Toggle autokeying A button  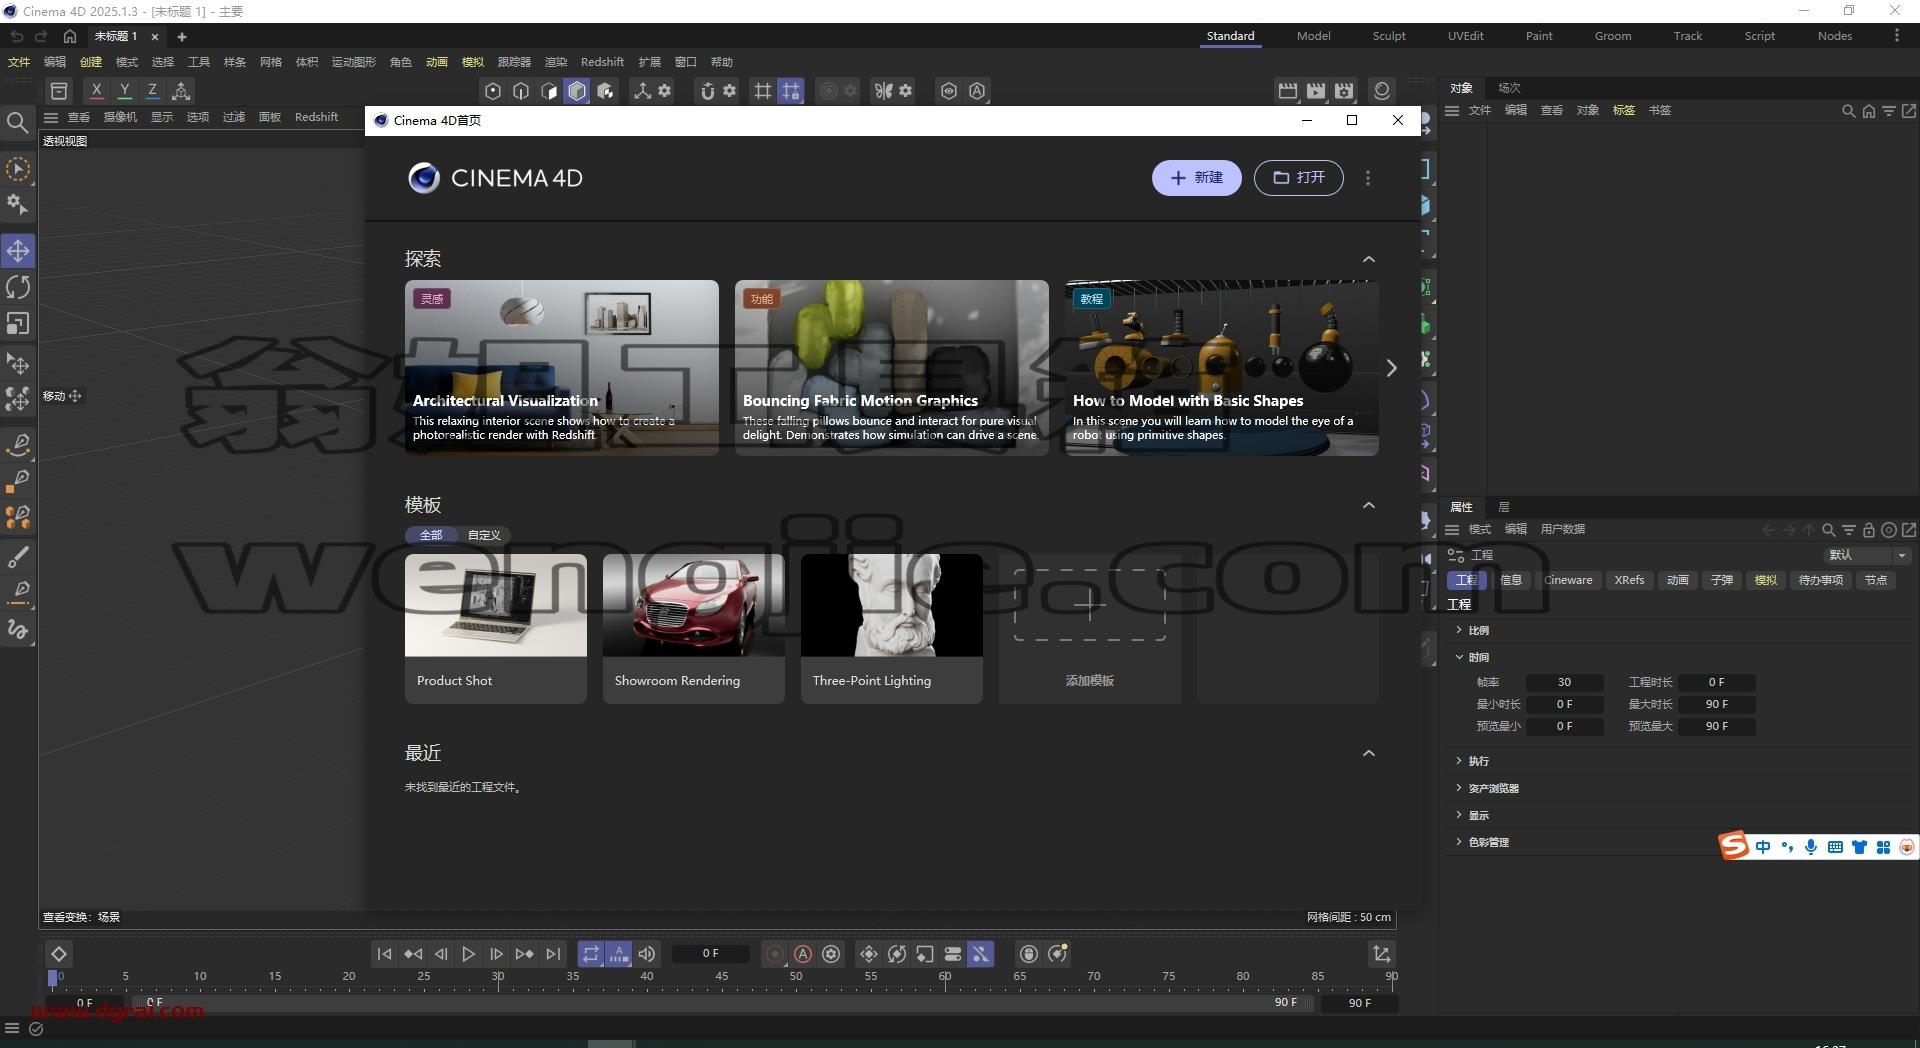[x=803, y=954]
